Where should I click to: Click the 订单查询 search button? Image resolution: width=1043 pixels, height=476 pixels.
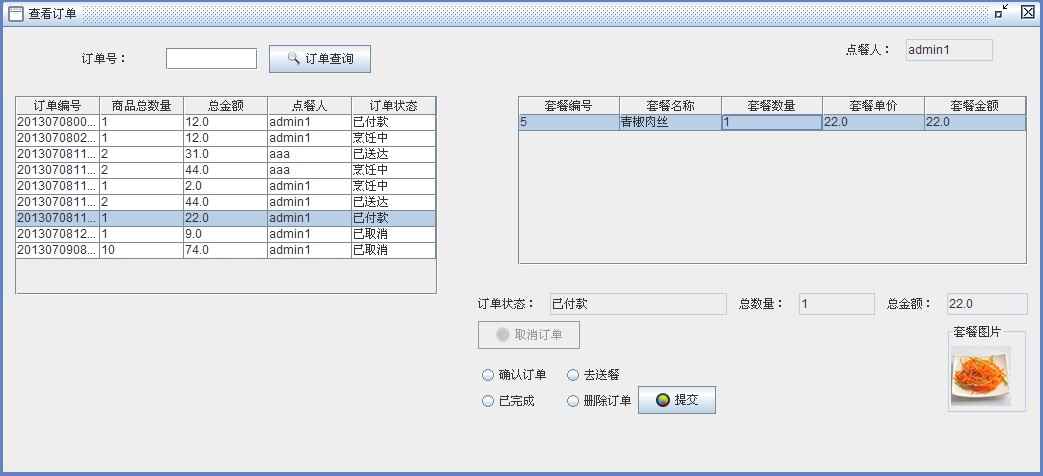point(320,59)
